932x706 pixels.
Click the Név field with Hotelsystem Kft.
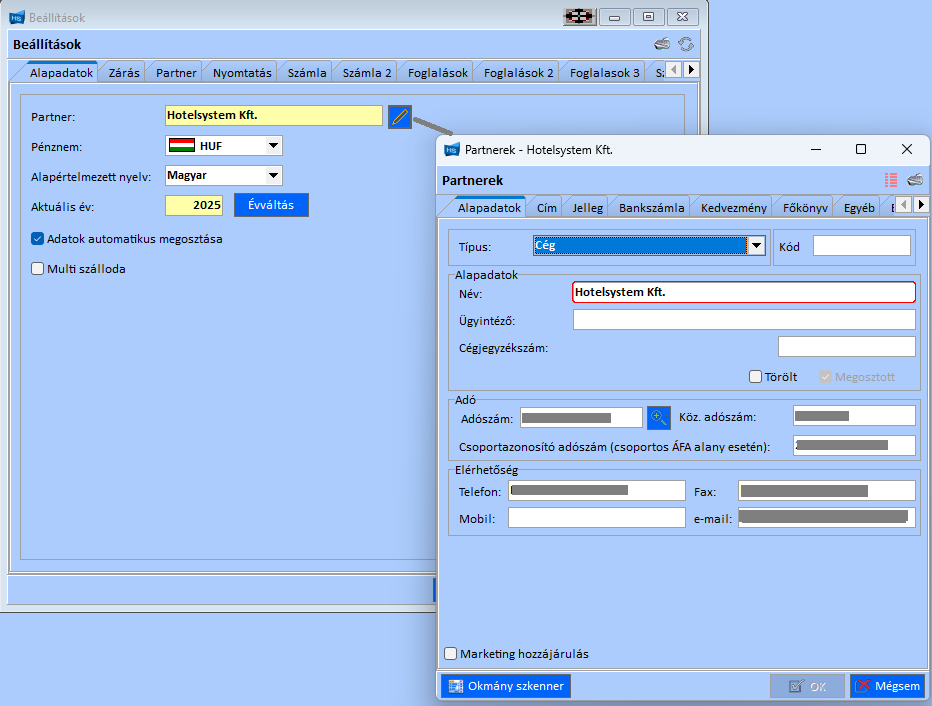coord(744,292)
